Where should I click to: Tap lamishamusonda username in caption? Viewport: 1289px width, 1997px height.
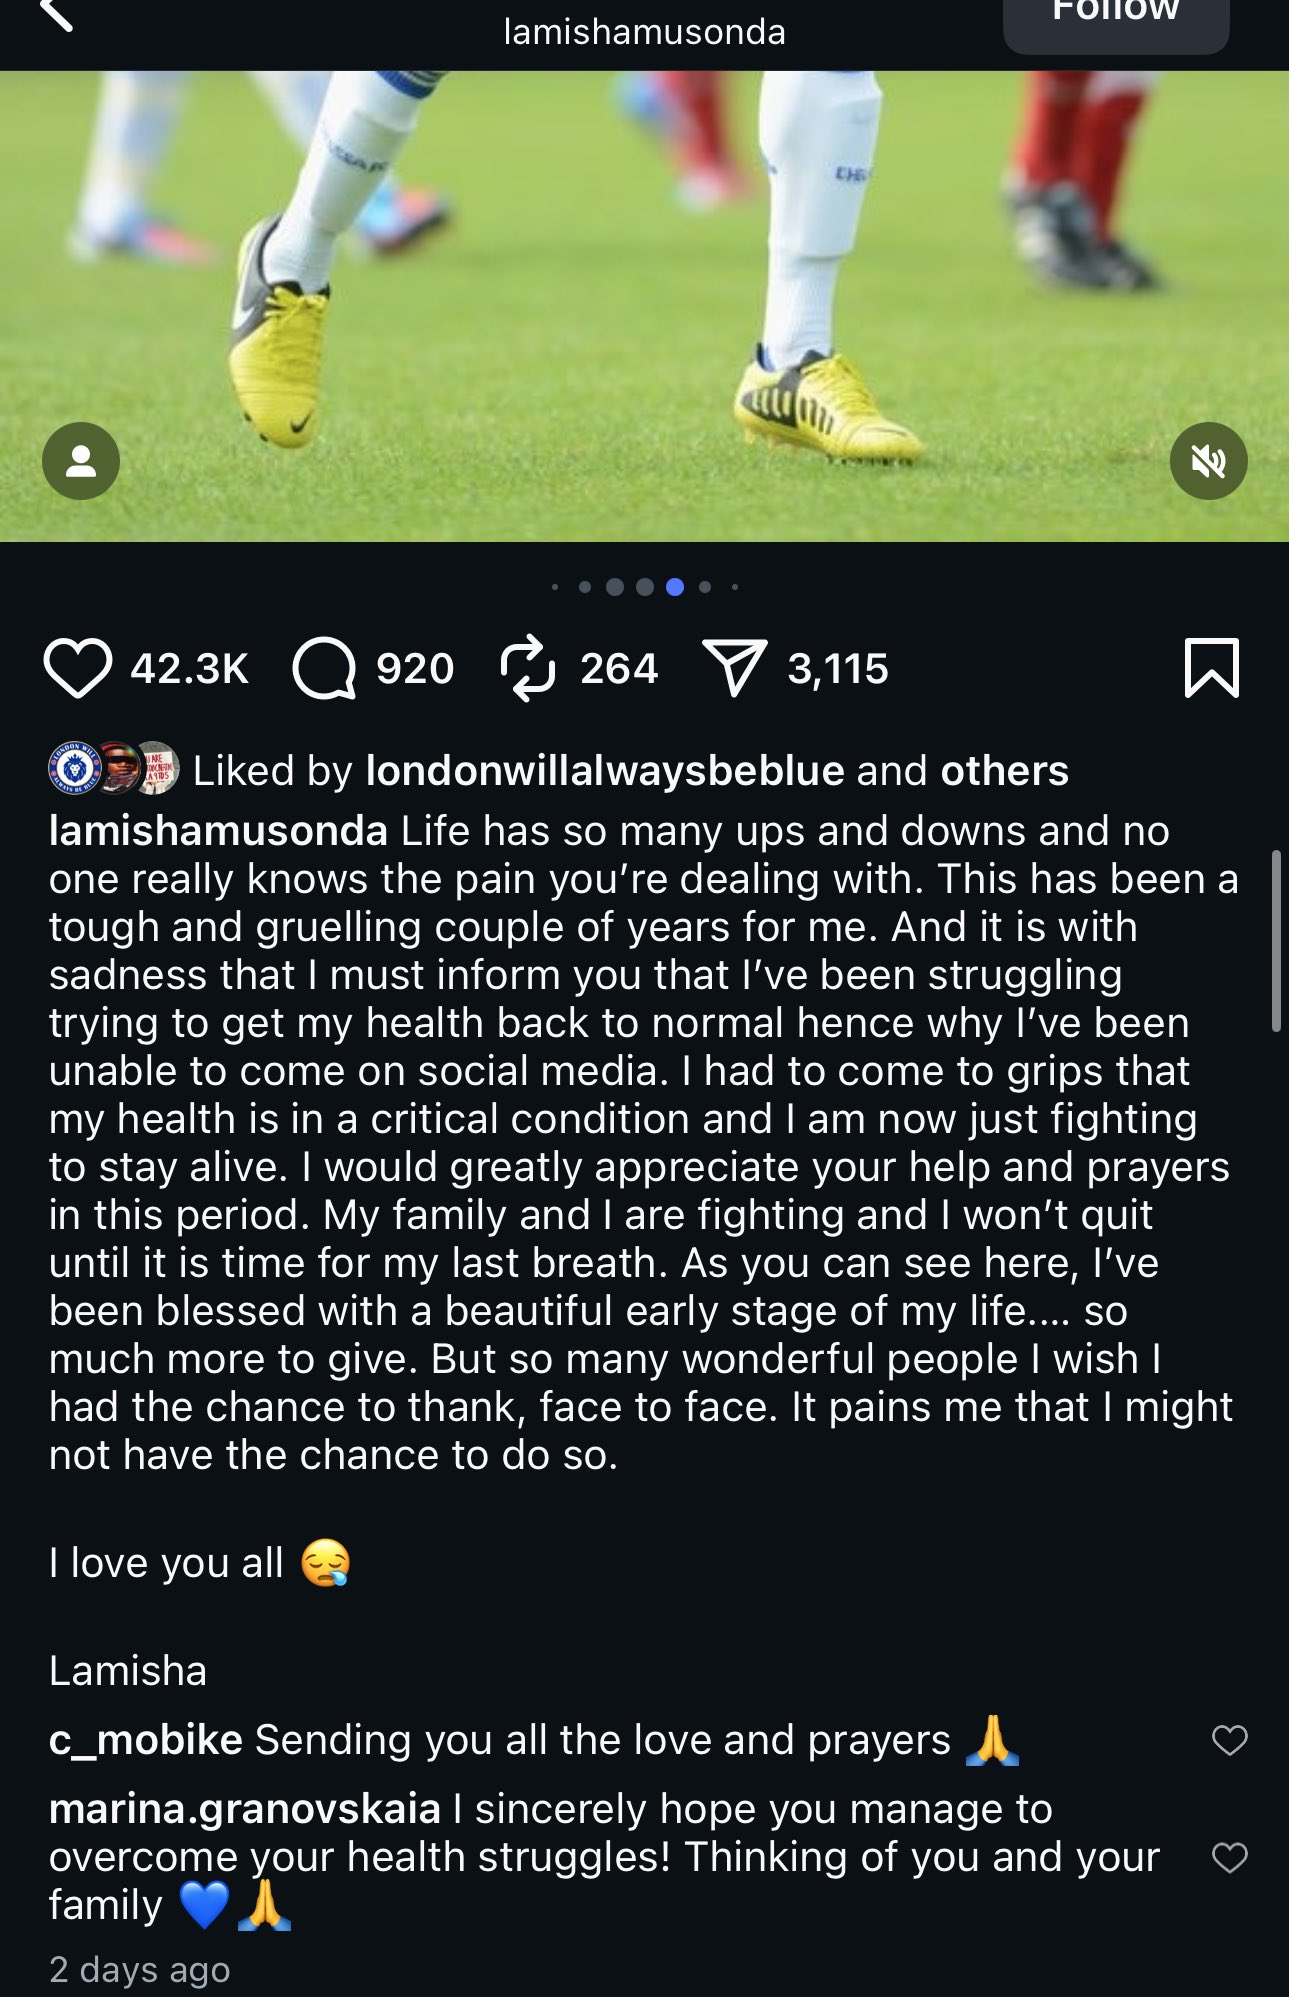point(218,831)
